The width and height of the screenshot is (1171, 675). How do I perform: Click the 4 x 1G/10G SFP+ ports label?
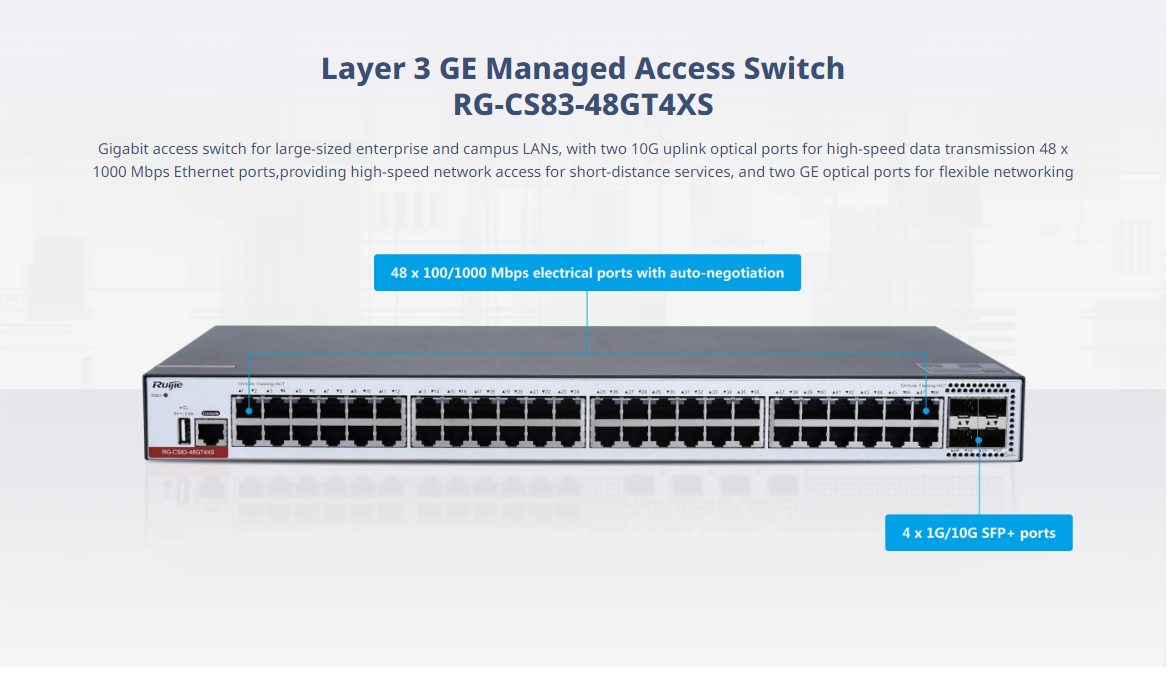[978, 532]
